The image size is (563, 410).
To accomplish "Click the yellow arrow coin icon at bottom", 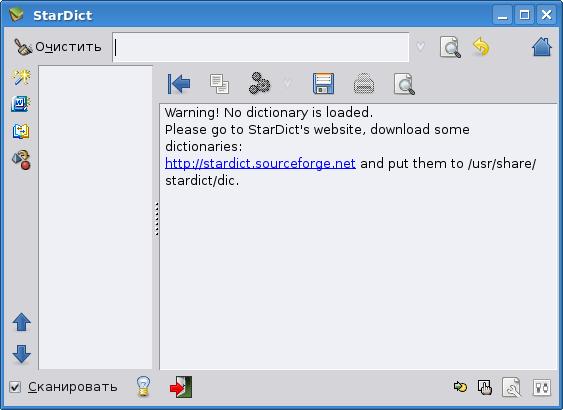I will point(460,387).
